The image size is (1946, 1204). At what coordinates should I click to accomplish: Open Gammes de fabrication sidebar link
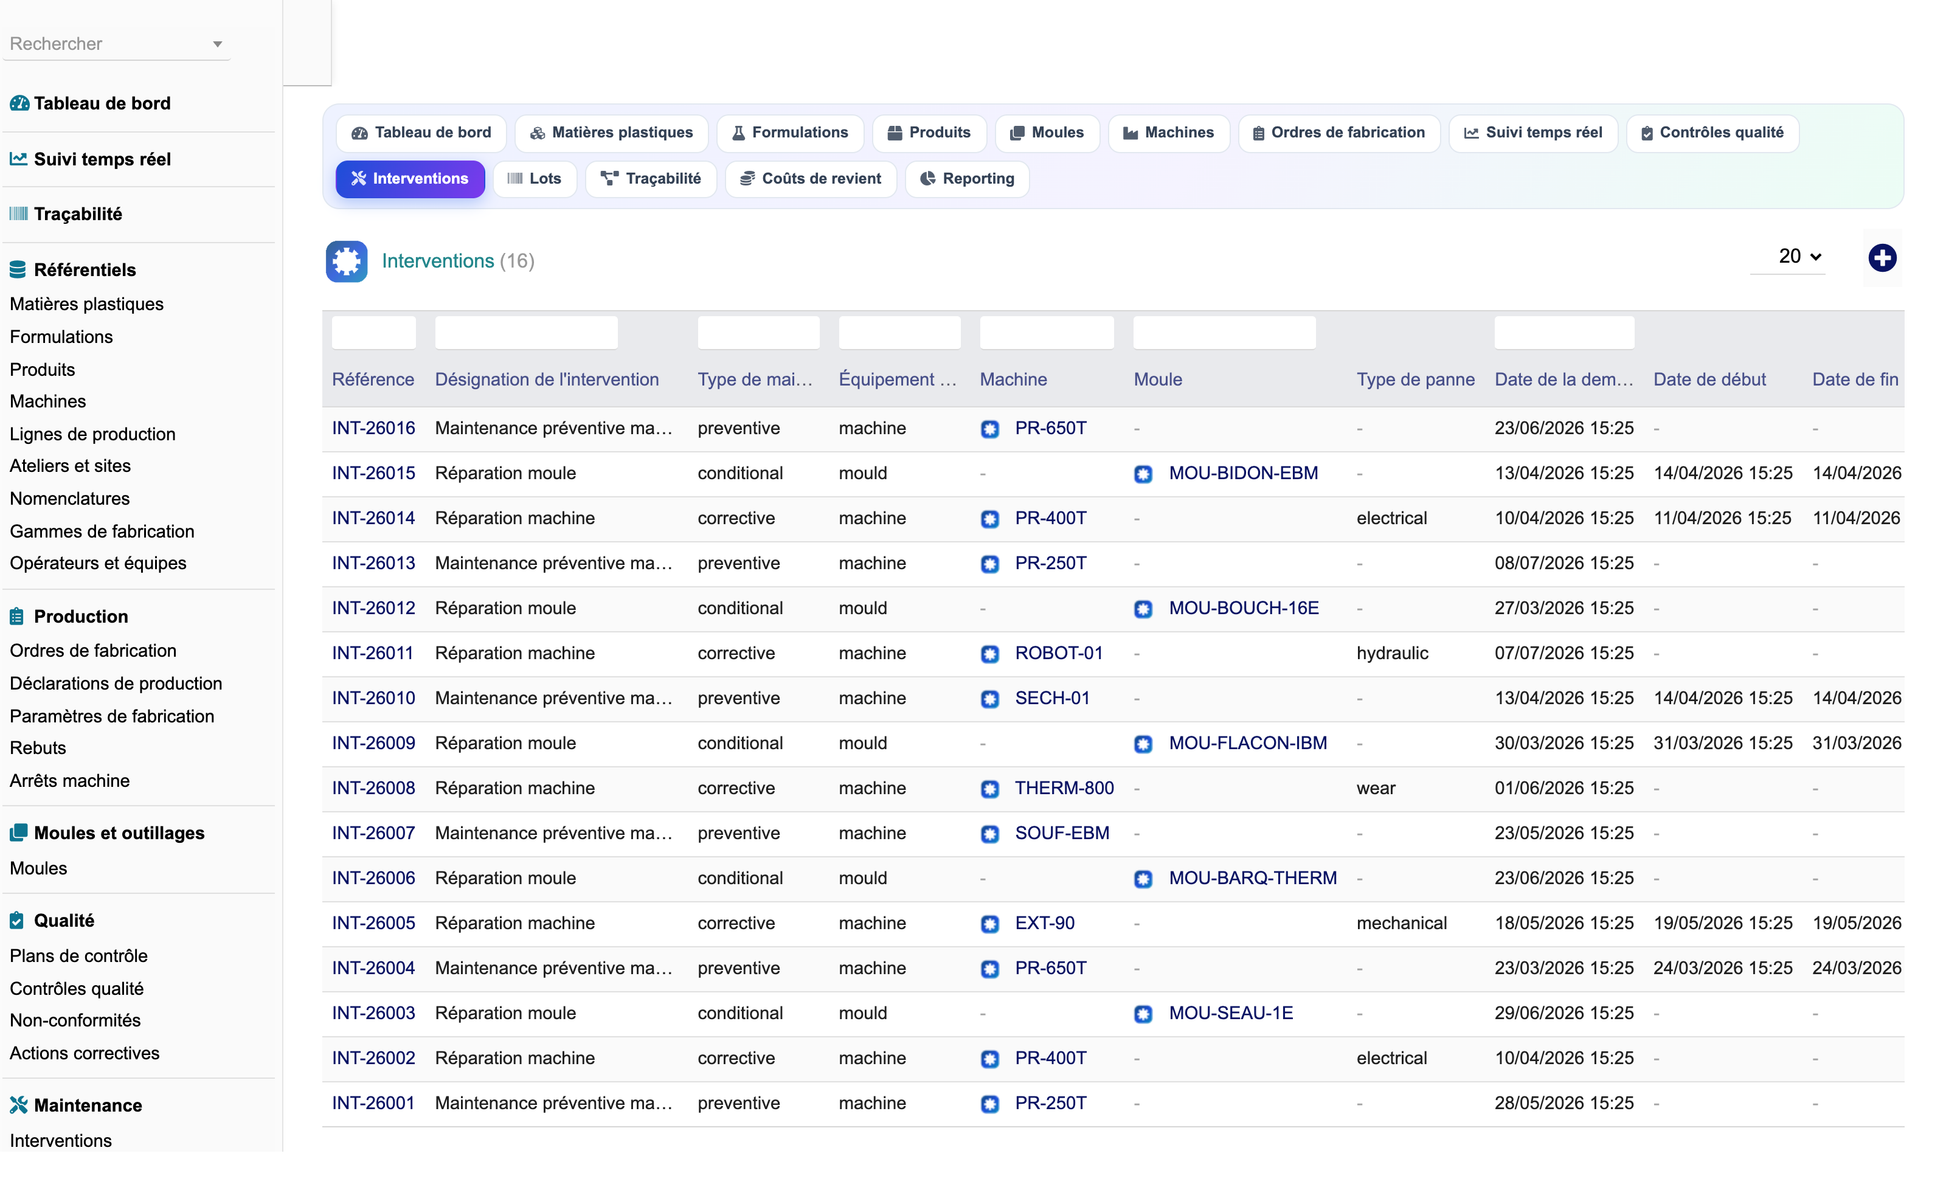(102, 532)
